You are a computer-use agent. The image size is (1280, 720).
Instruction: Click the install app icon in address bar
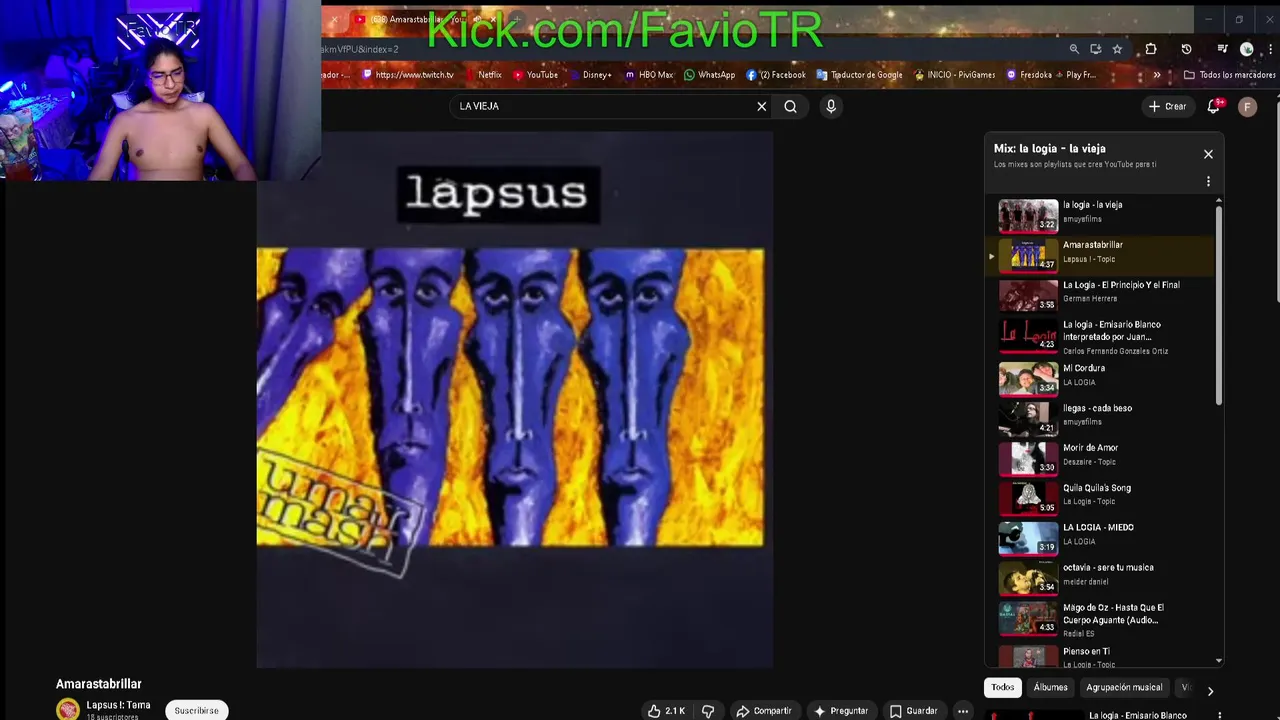1096,49
